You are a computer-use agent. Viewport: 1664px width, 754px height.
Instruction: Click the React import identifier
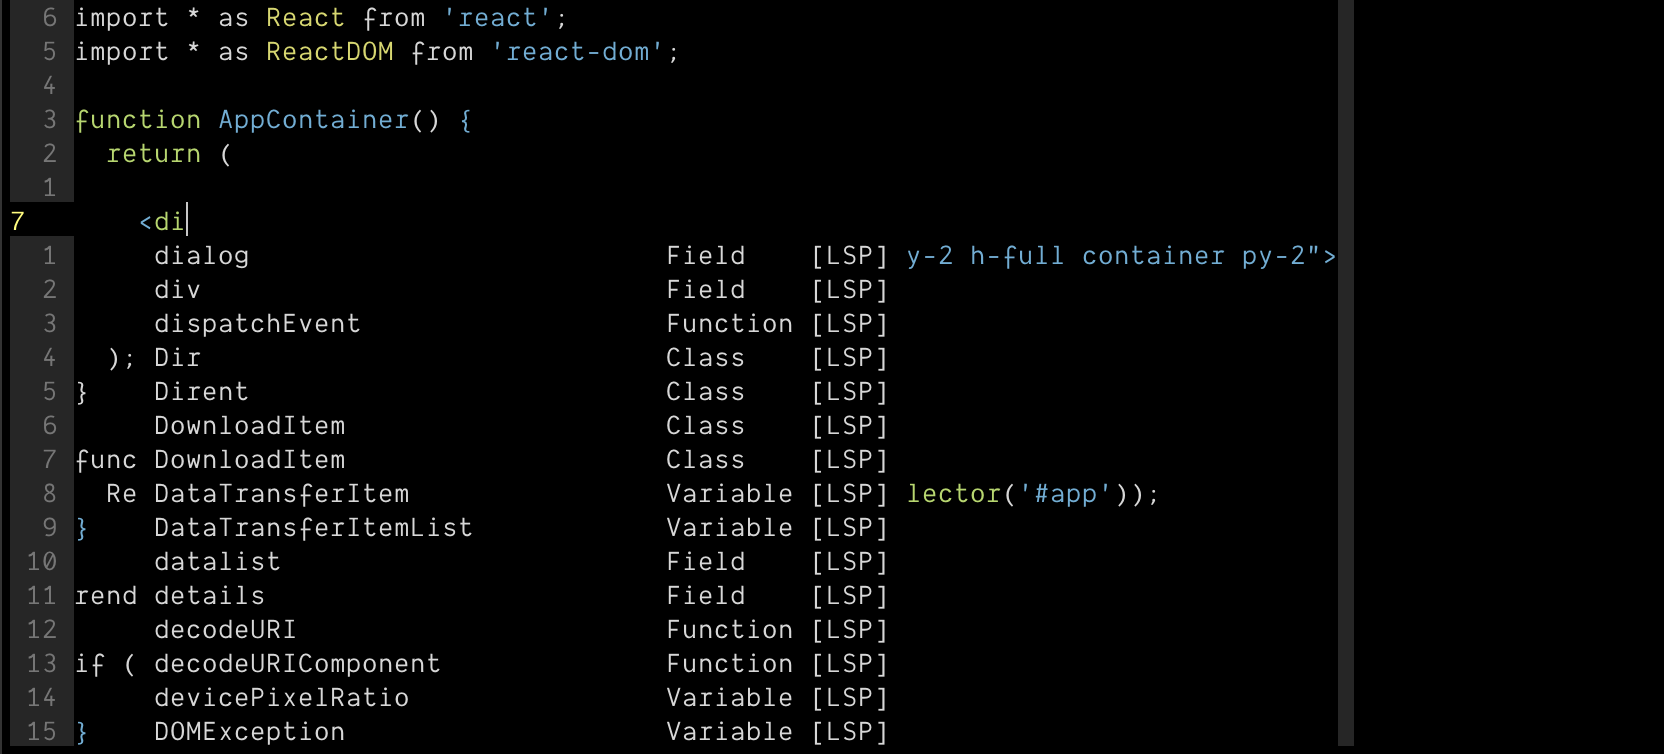click(305, 17)
